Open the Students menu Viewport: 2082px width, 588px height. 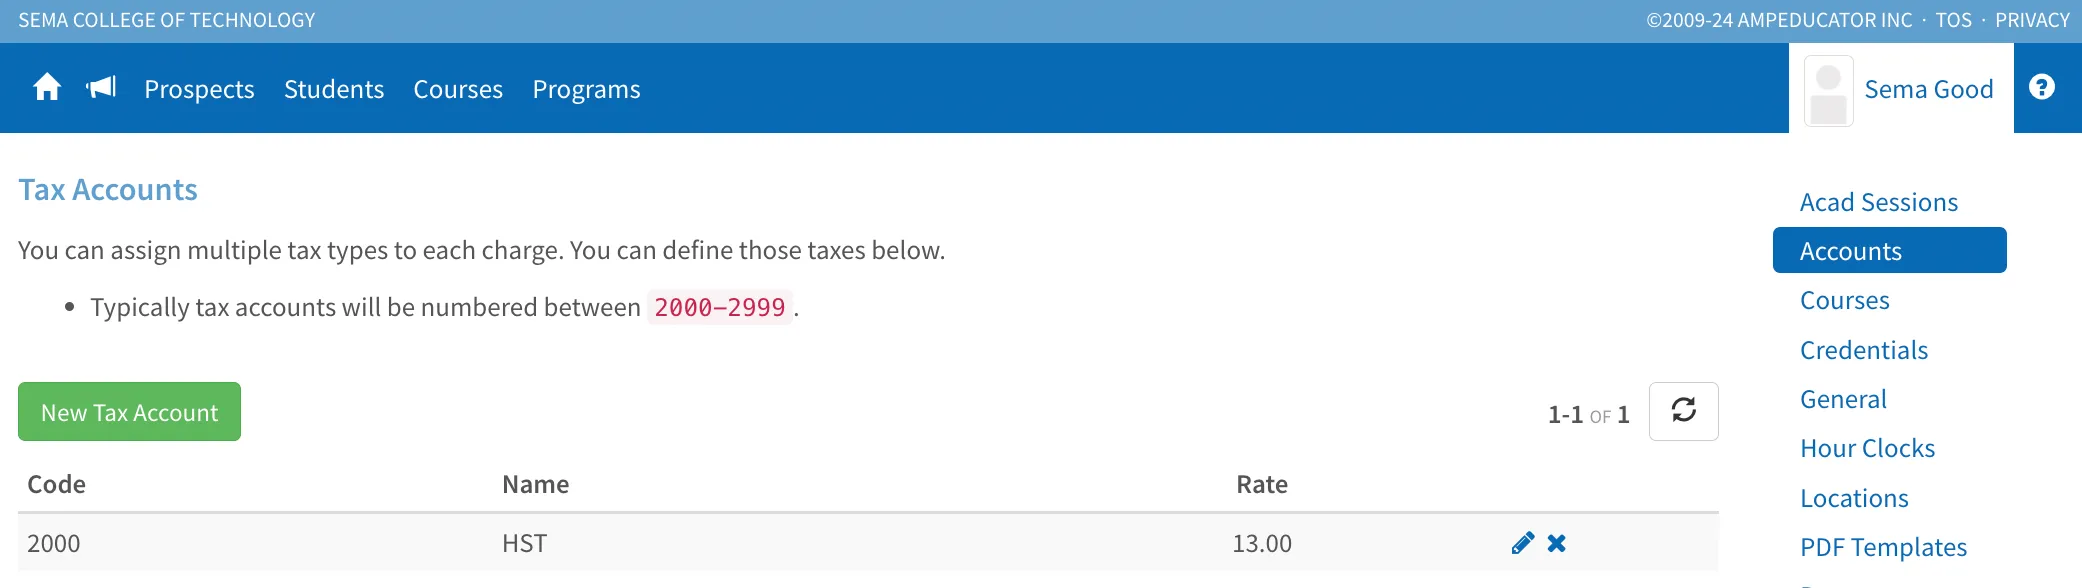click(334, 89)
